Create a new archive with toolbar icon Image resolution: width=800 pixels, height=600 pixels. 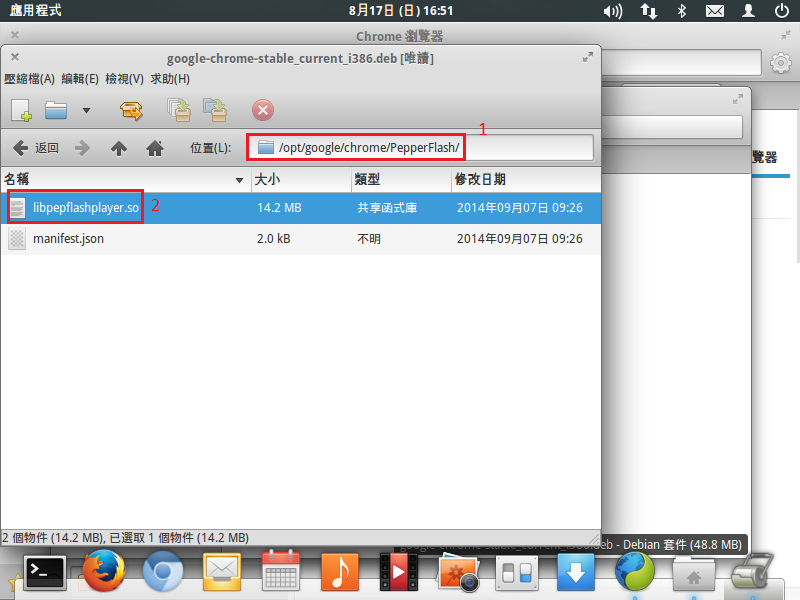tap(21, 110)
